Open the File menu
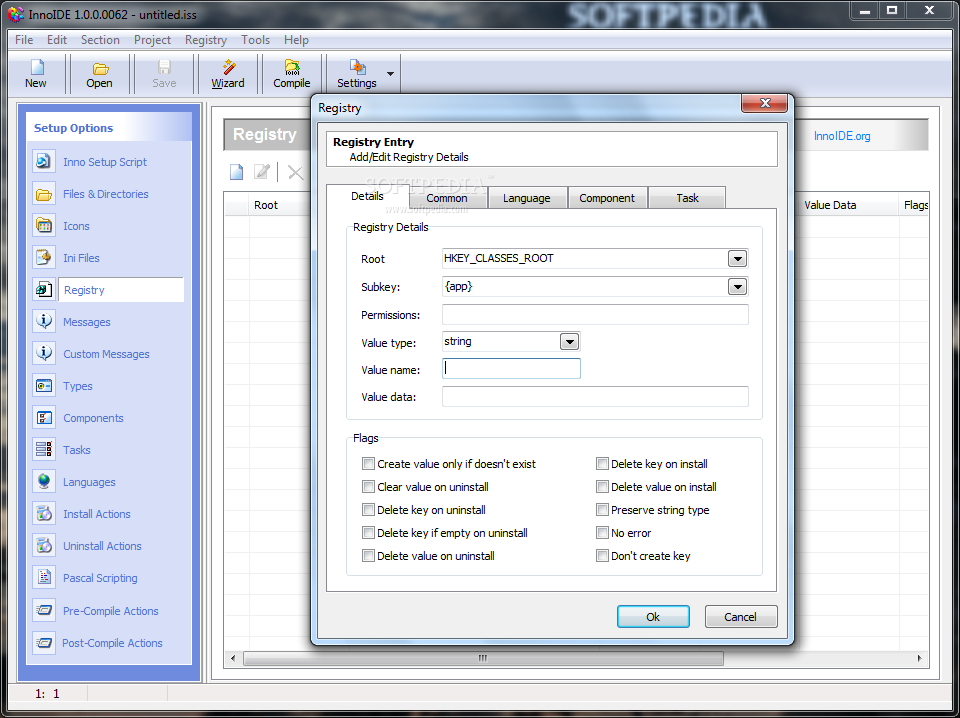960x718 pixels. click(24, 40)
